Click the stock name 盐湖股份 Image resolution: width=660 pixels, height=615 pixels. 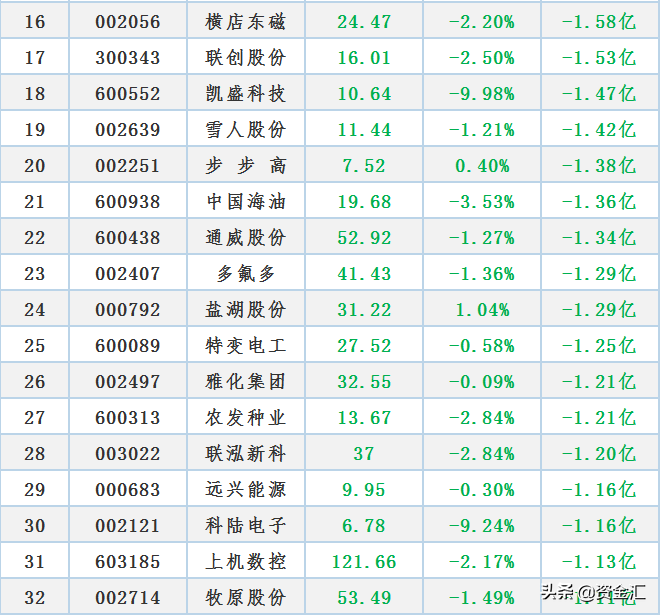(x=246, y=310)
